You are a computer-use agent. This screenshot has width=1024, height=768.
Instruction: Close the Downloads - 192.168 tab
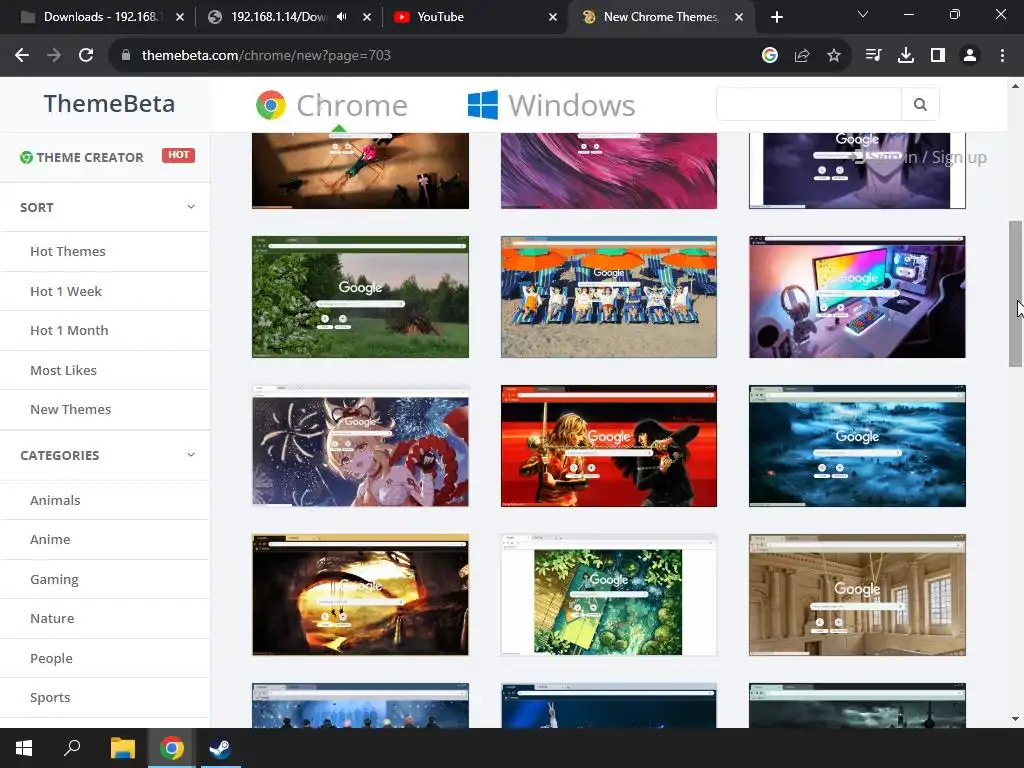tap(180, 18)
